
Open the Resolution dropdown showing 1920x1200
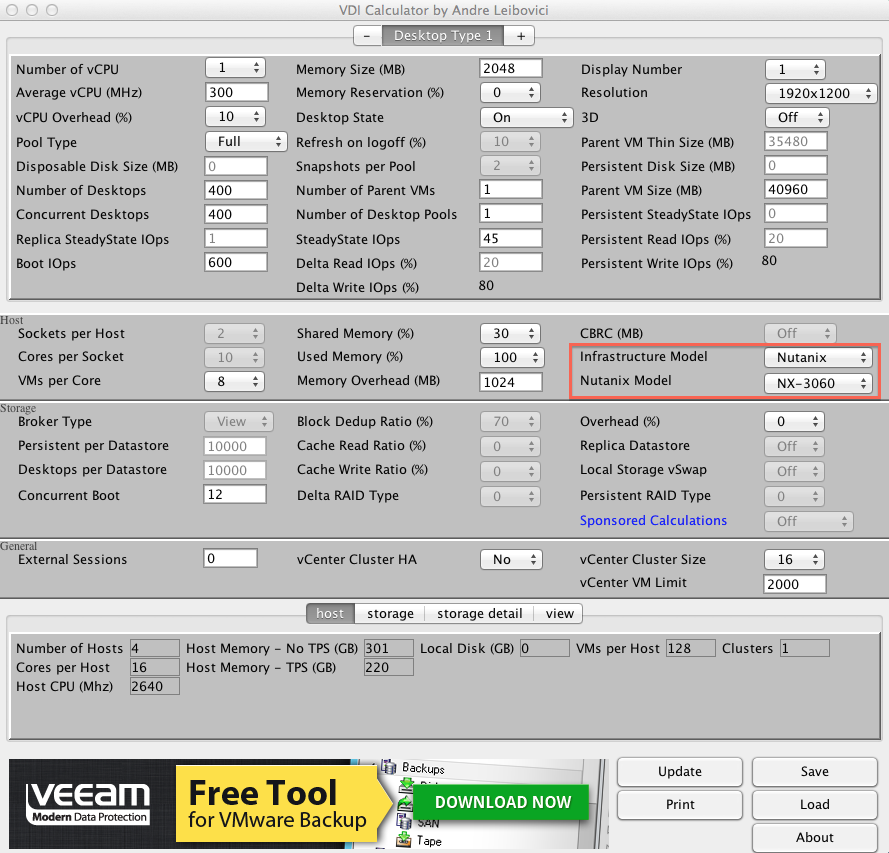(821, 94)
